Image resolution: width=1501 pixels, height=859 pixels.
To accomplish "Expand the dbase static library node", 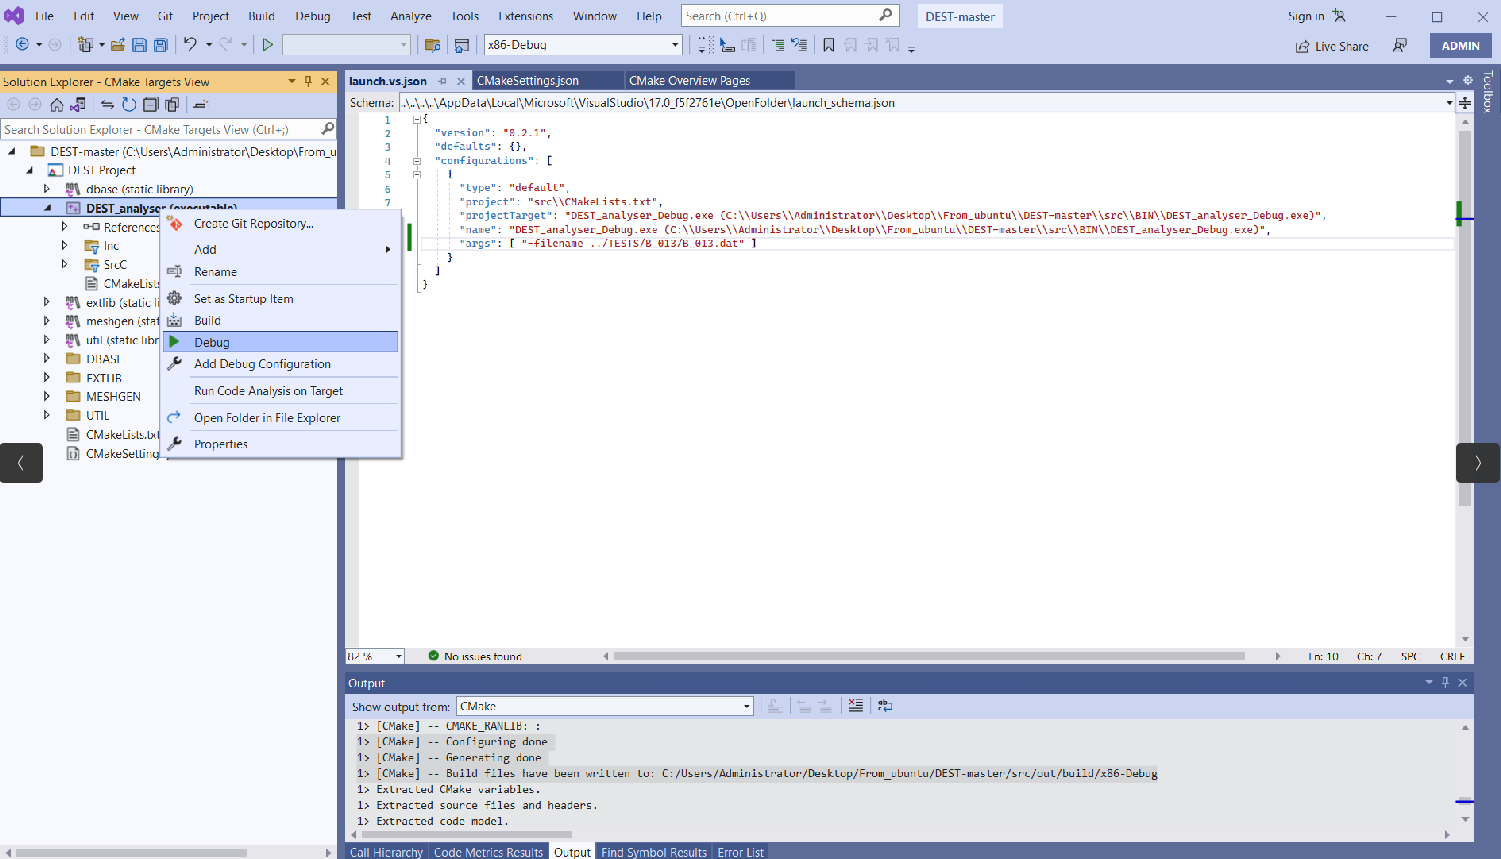I will (x=46, y=189).
